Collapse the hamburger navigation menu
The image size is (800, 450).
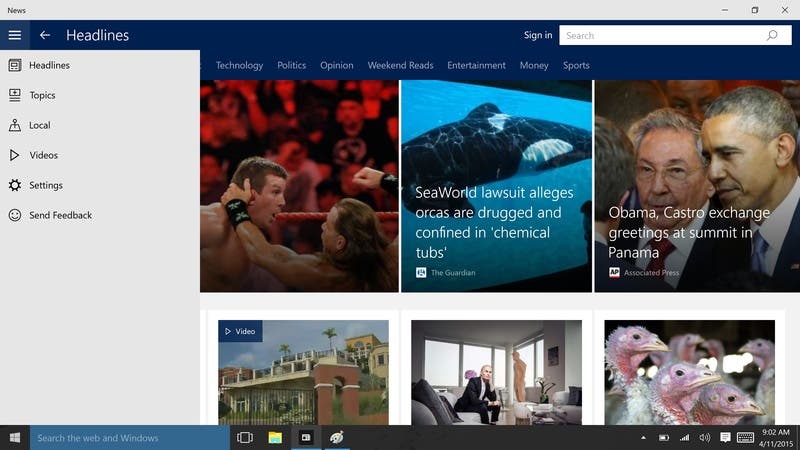pyautogui.click(x=15, y=35)
